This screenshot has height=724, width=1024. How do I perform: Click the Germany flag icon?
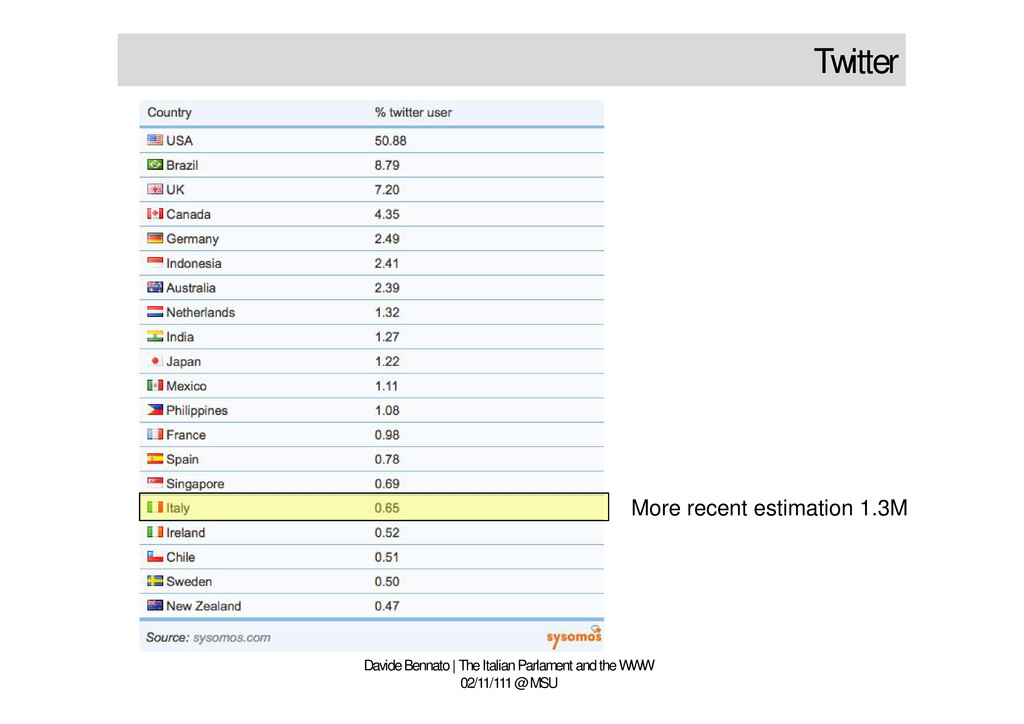(x=155, y=238)
